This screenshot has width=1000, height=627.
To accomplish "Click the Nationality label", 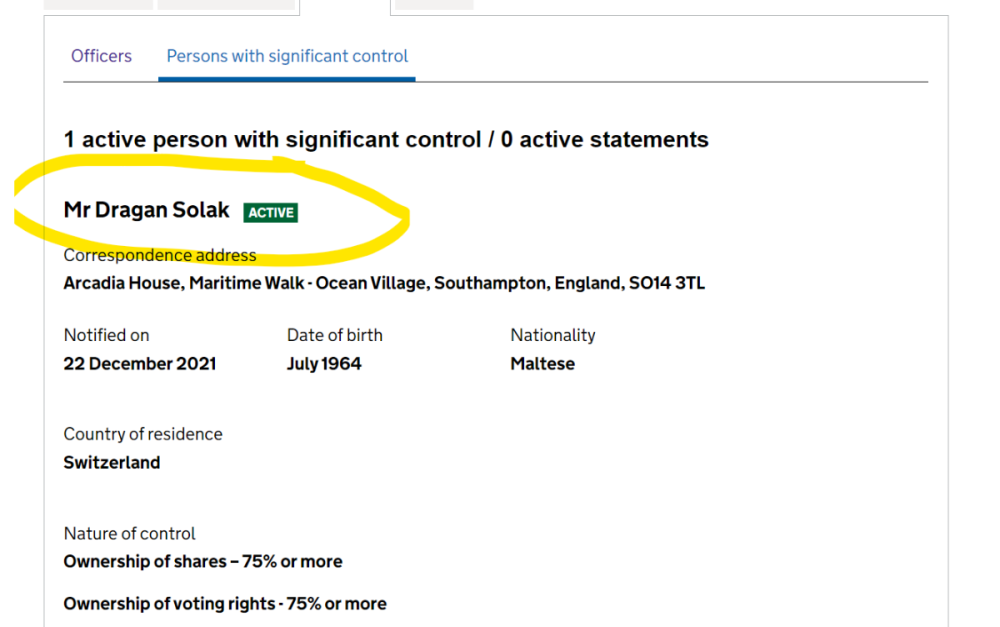I will [552, 335].
